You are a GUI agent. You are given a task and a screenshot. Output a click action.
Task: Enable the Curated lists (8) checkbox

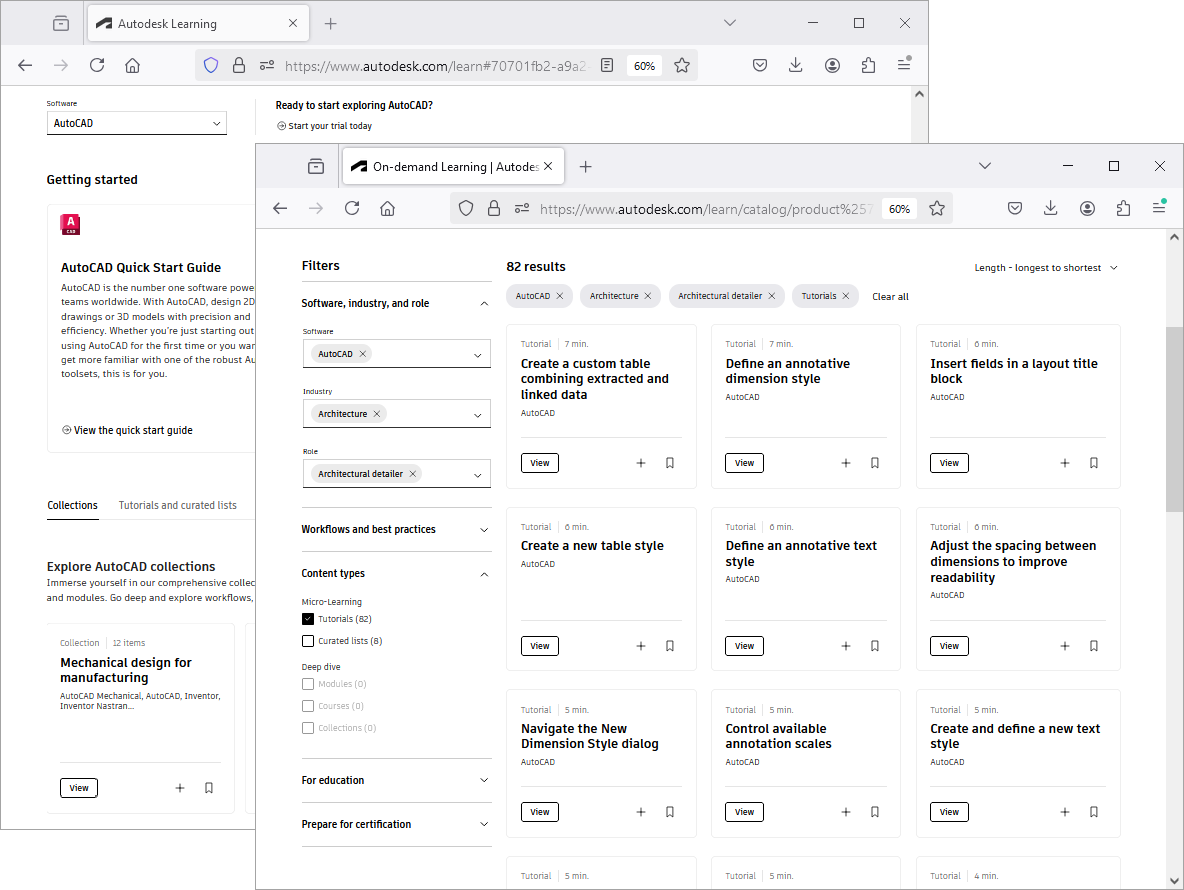(x=308, y=641)
